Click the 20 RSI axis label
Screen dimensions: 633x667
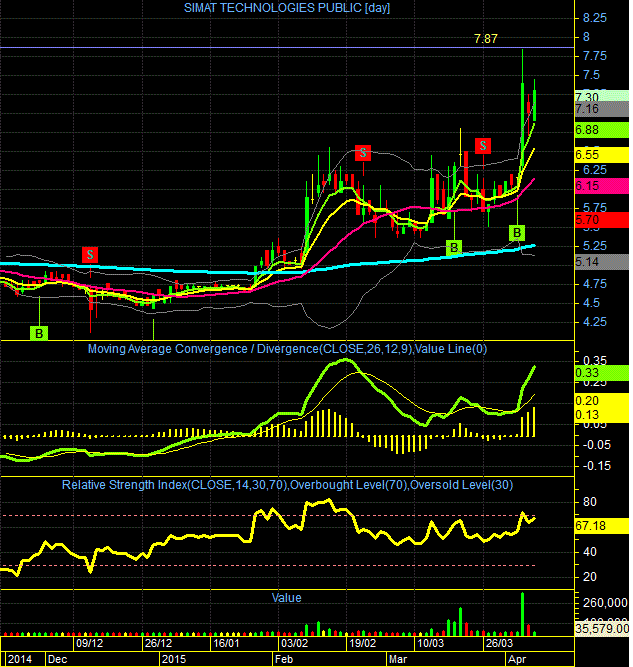tap(590, 577)
